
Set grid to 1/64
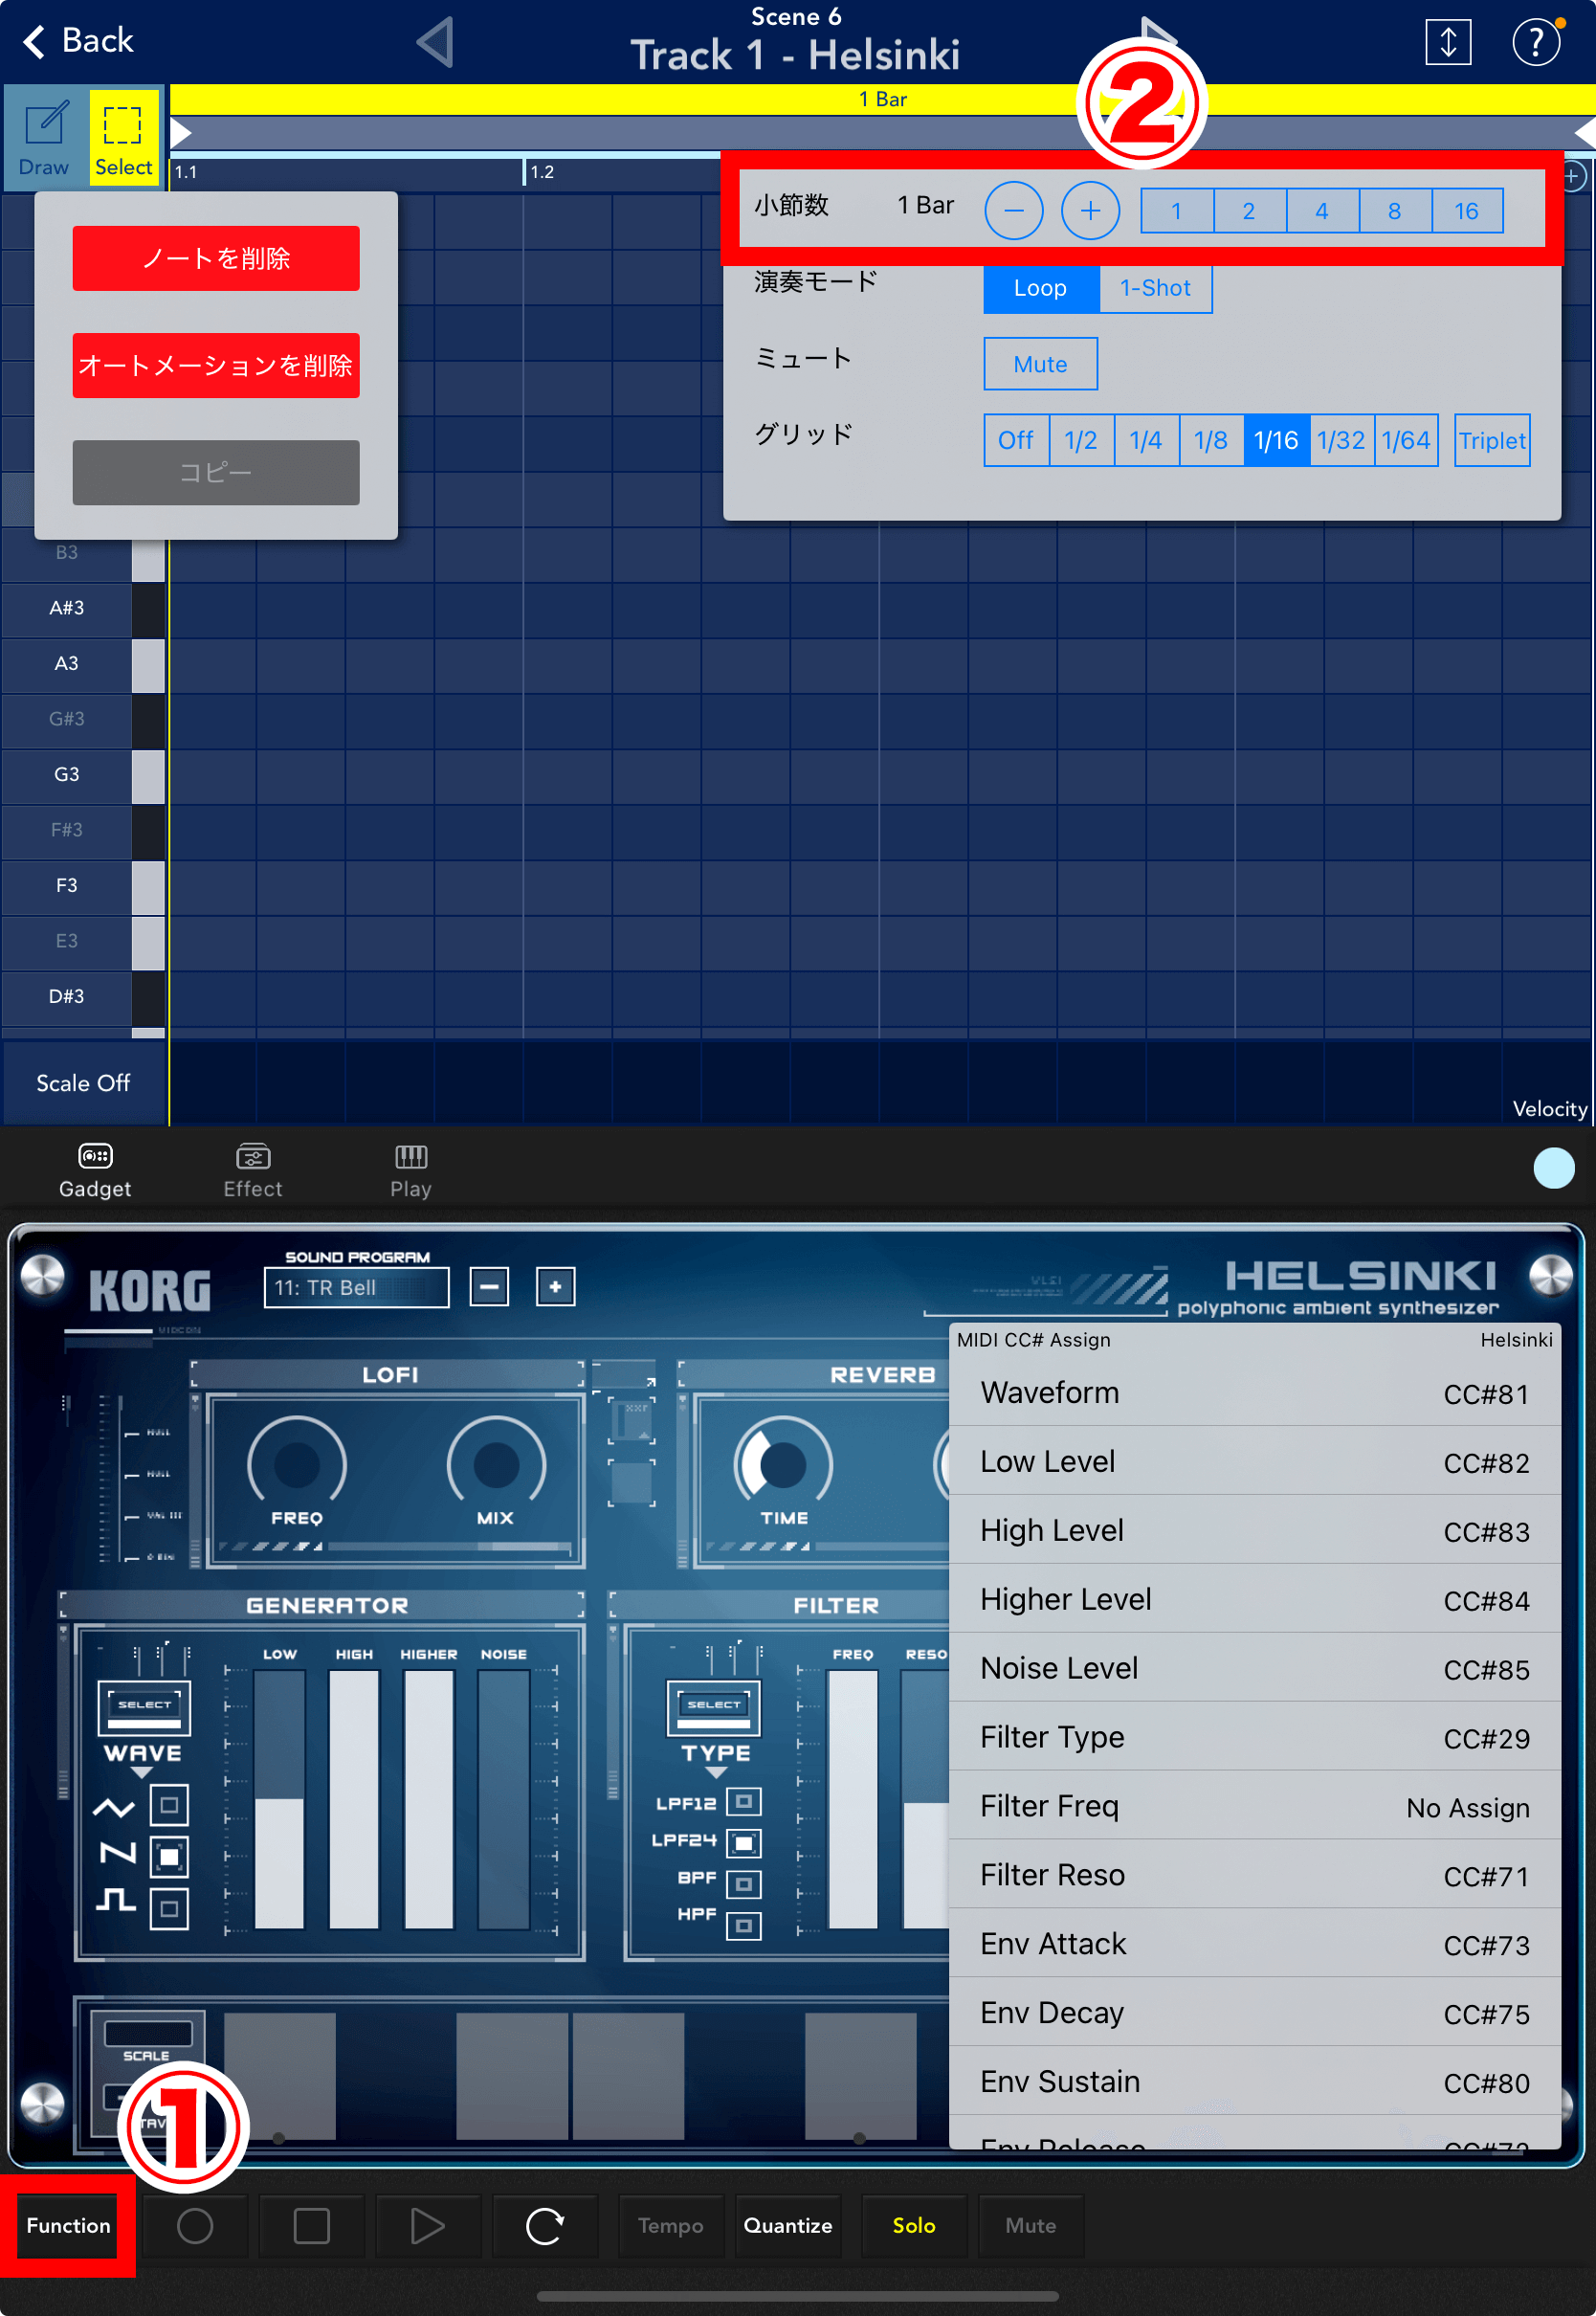click(x=1406, y=440)
